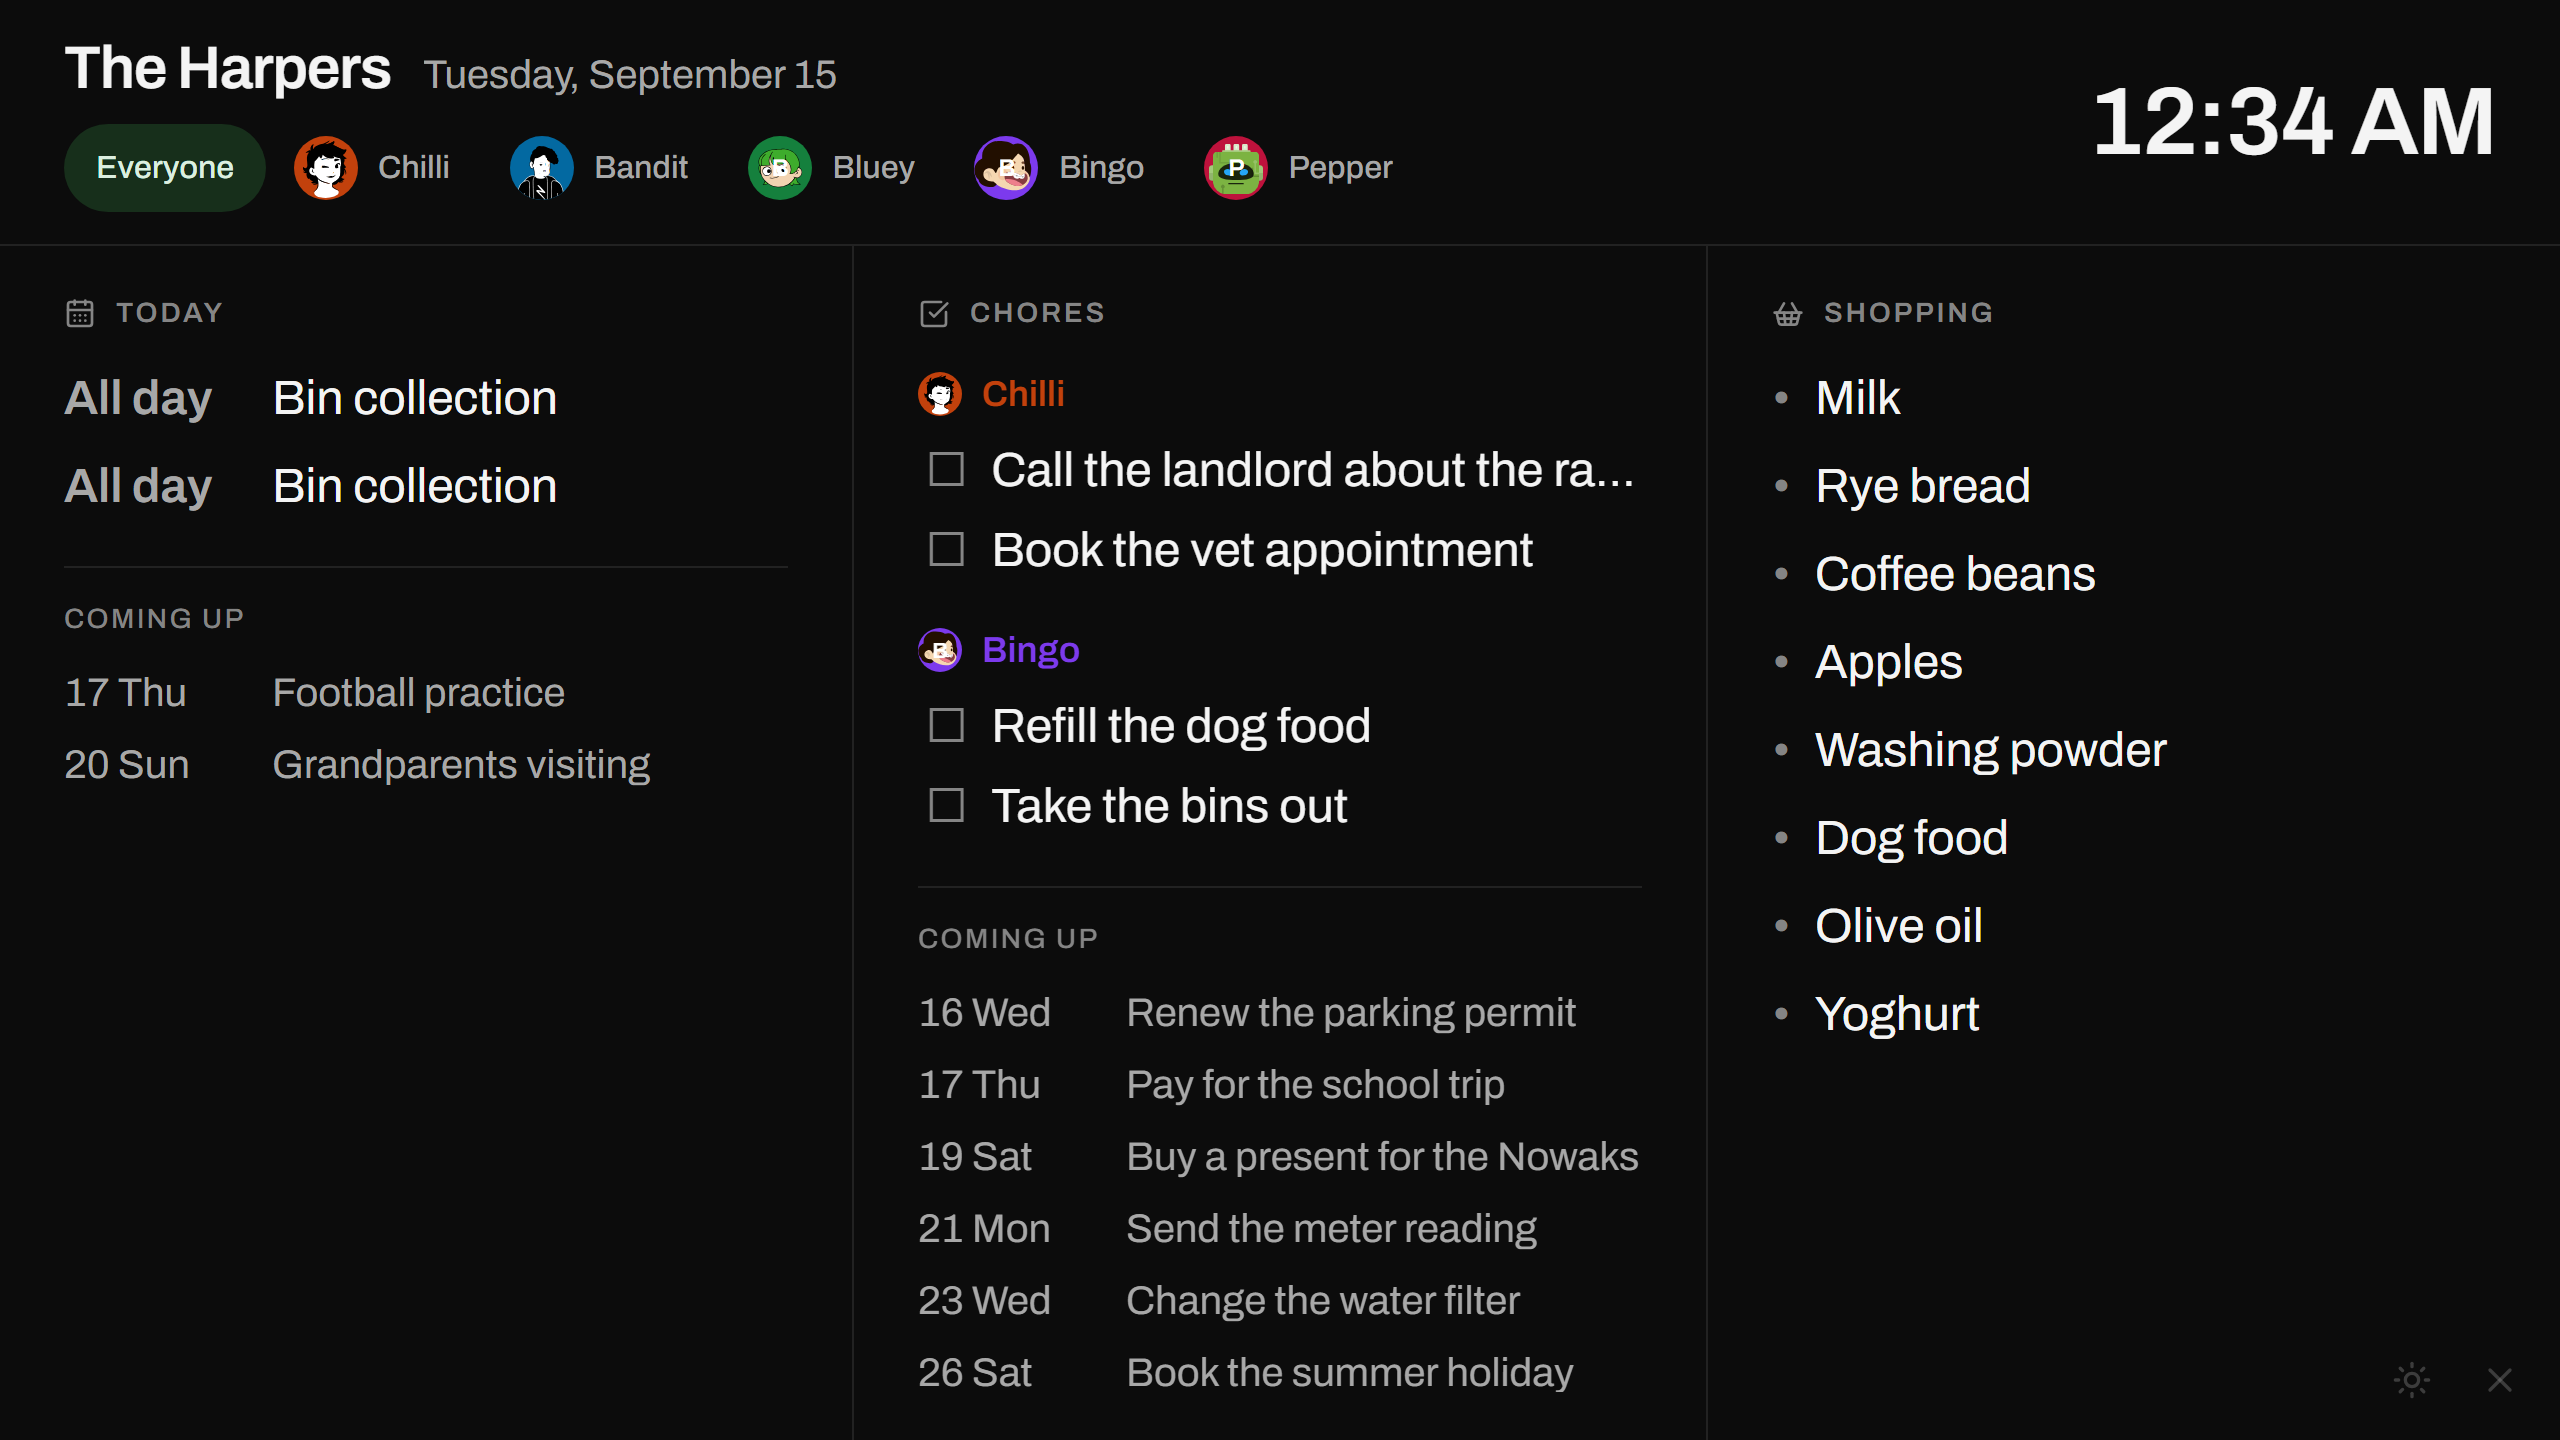This screenshot has height=1440, width=2560.
Task: Filter by Bingo in the header
Action: [x=1059, y=168]
